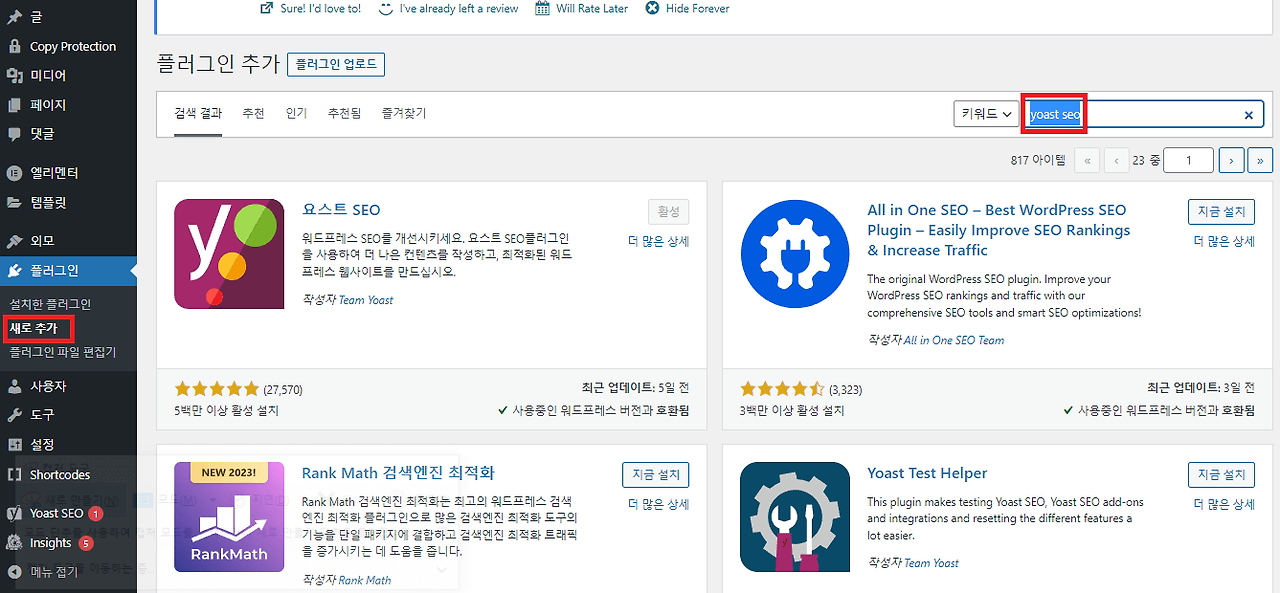Install Rank Math with 지금 설치
Screen dimensions: 1280x593
(x=655, y=474)
